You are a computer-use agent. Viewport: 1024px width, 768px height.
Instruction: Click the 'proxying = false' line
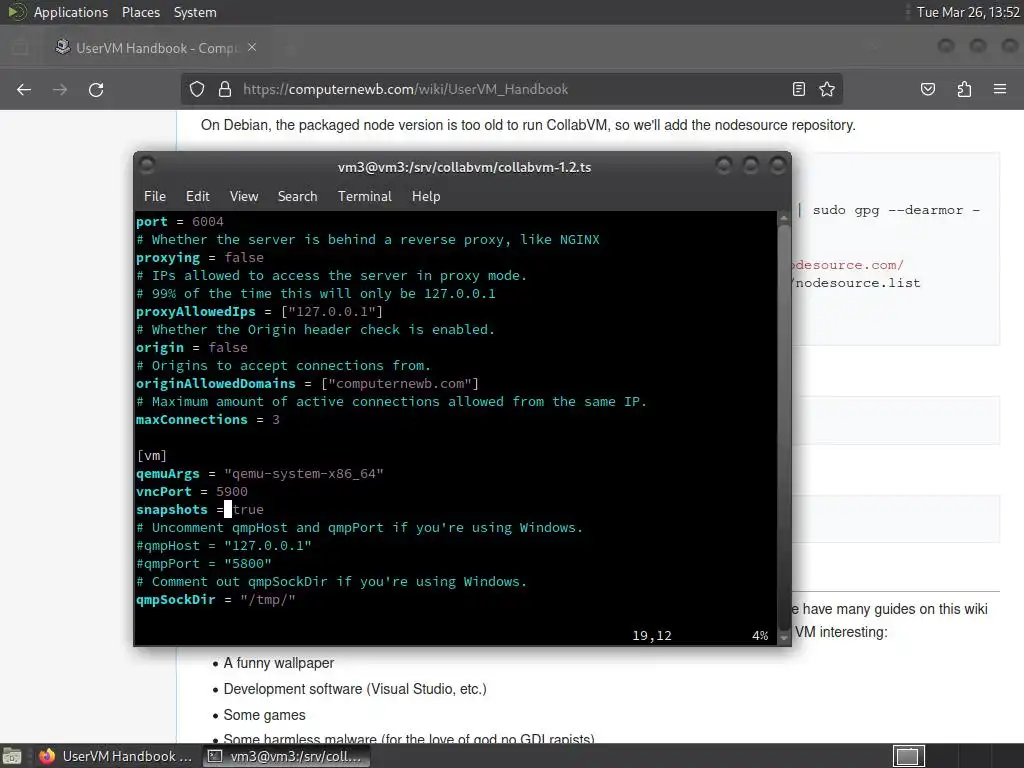(200, 257)
